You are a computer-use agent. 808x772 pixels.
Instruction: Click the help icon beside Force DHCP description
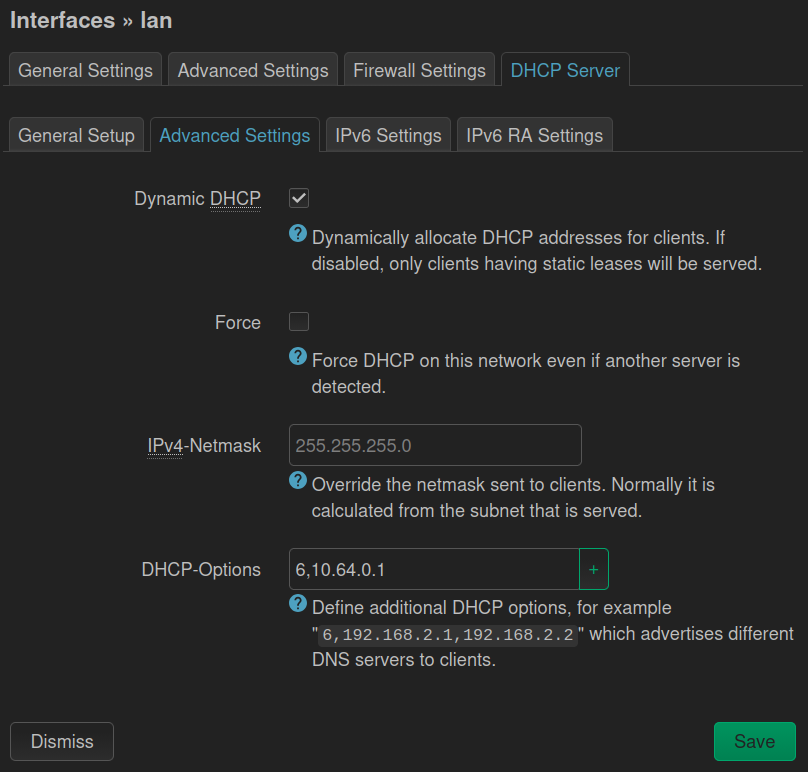[x=298, y=356]
